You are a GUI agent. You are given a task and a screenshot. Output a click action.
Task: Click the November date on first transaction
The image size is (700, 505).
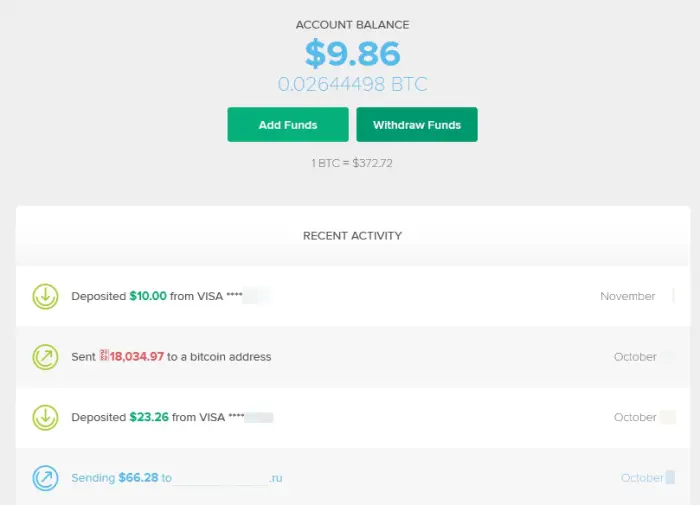[x=627, y=297]
